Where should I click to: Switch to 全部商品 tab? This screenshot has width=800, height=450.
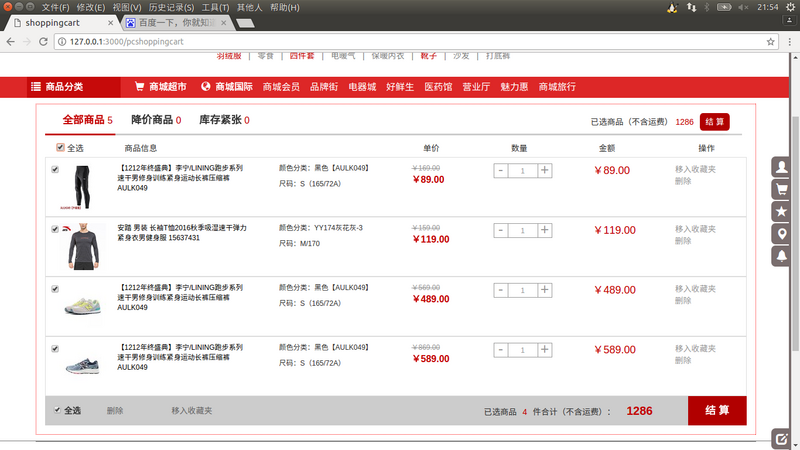87,120
